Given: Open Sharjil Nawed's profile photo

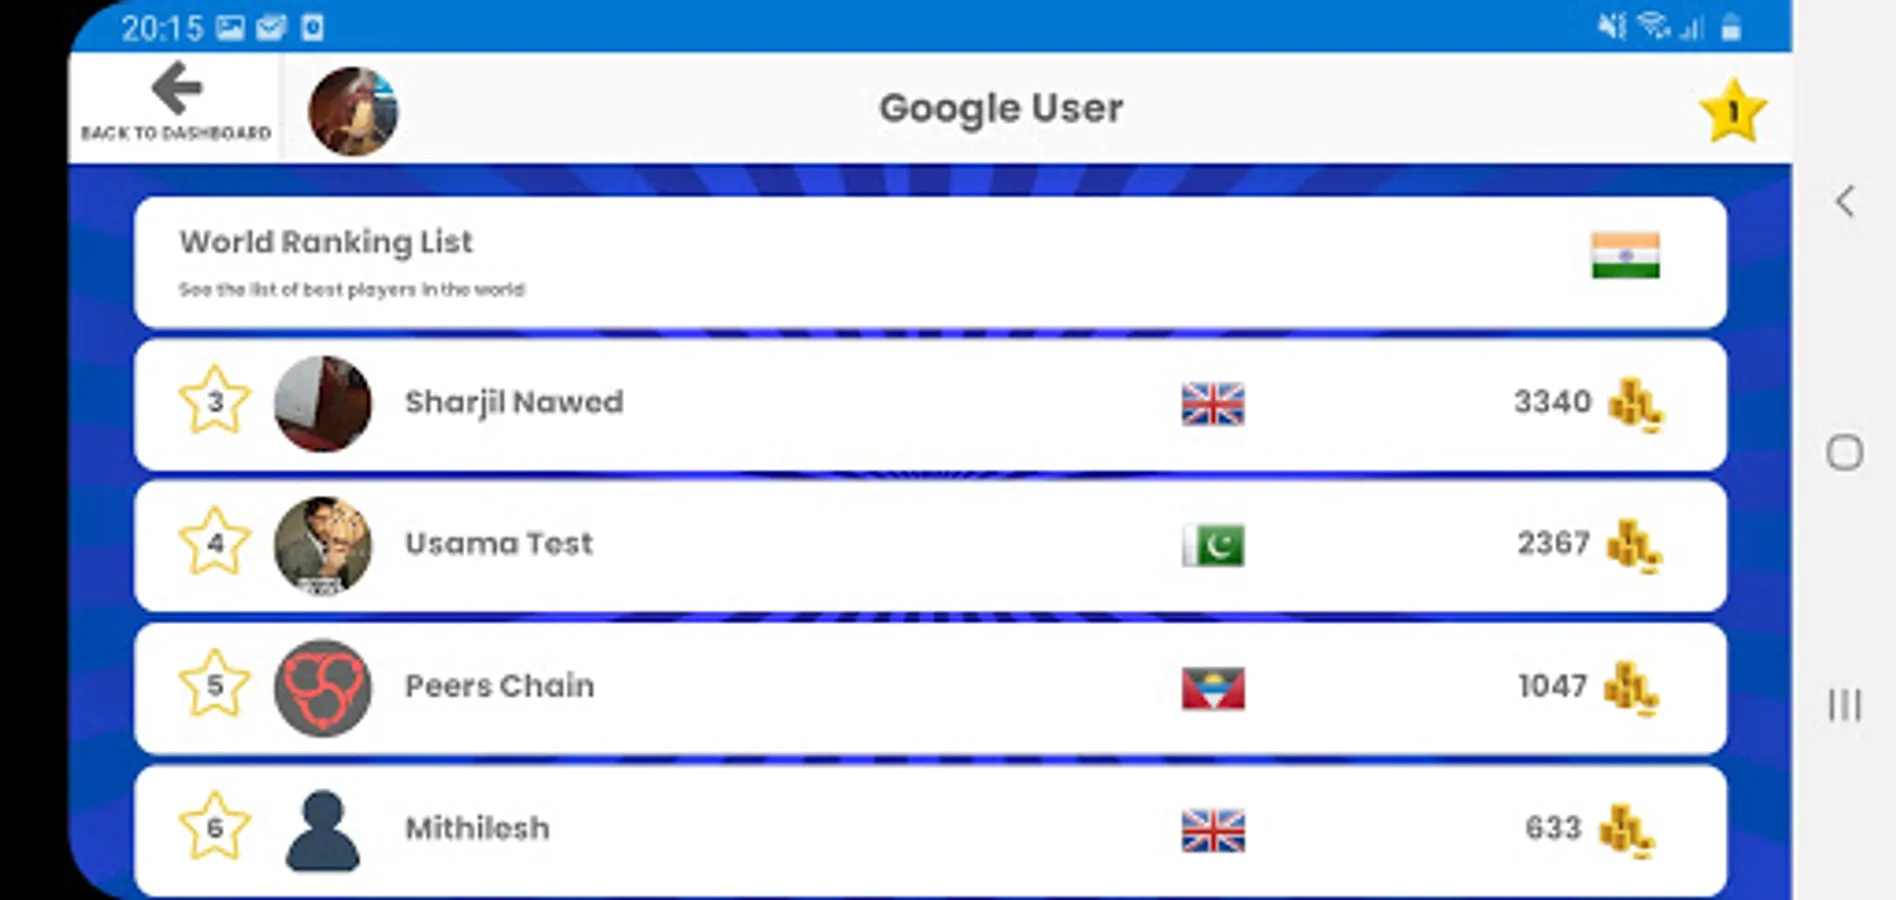Looking at the screenshot, I should [323, 404].
